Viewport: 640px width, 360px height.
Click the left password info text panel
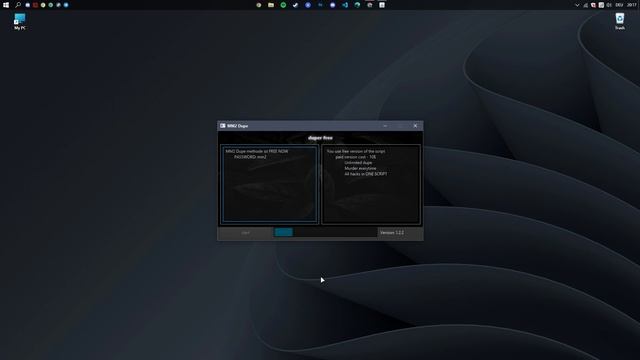[270, 184]
